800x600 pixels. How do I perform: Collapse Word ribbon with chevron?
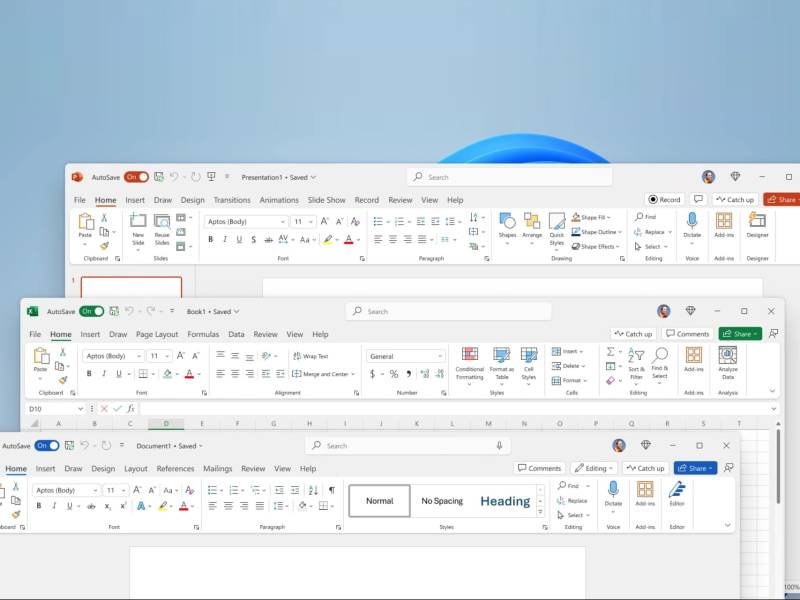click(x=728, y=525)
